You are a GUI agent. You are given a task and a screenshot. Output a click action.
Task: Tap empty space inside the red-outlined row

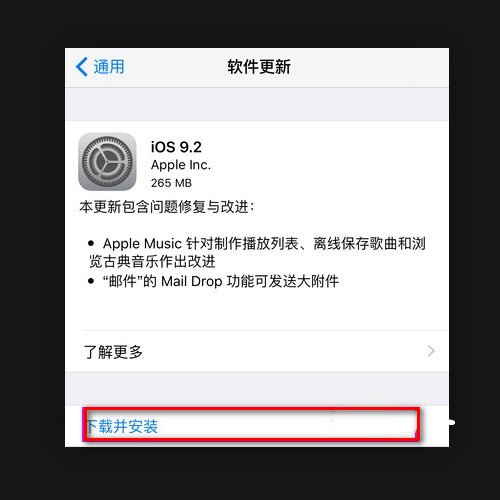coord(287,425)
